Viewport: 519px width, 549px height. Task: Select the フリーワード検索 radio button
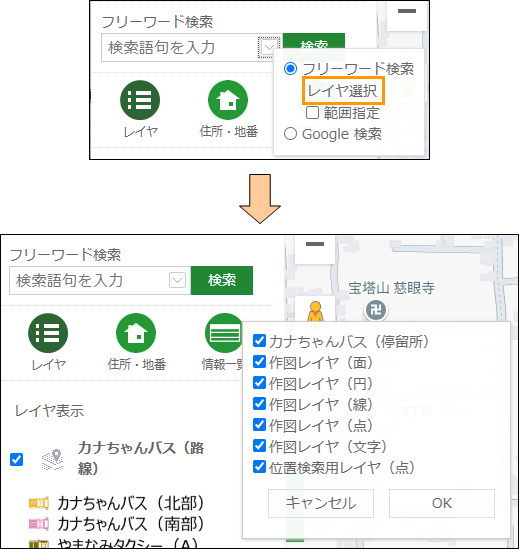click(290, 69)
